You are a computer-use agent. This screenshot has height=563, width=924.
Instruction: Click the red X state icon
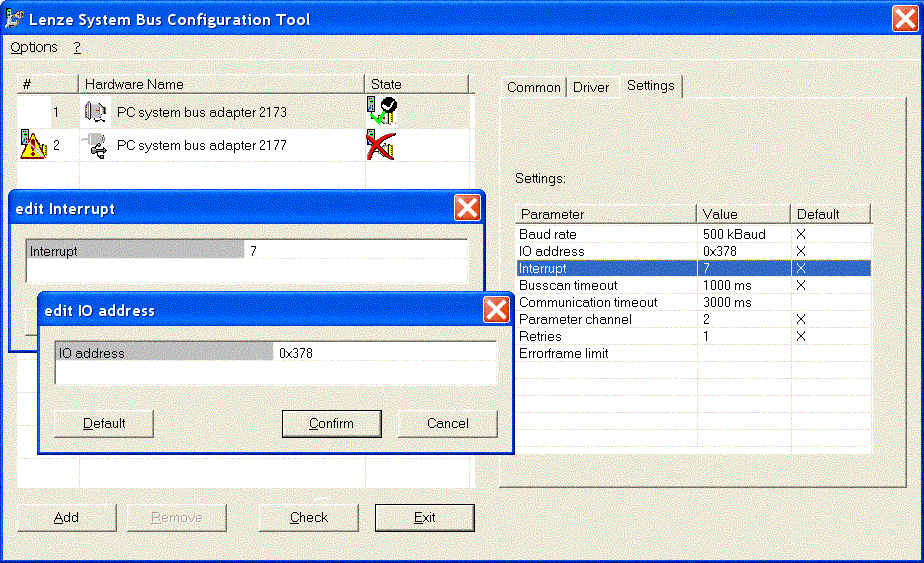point(380,146)
